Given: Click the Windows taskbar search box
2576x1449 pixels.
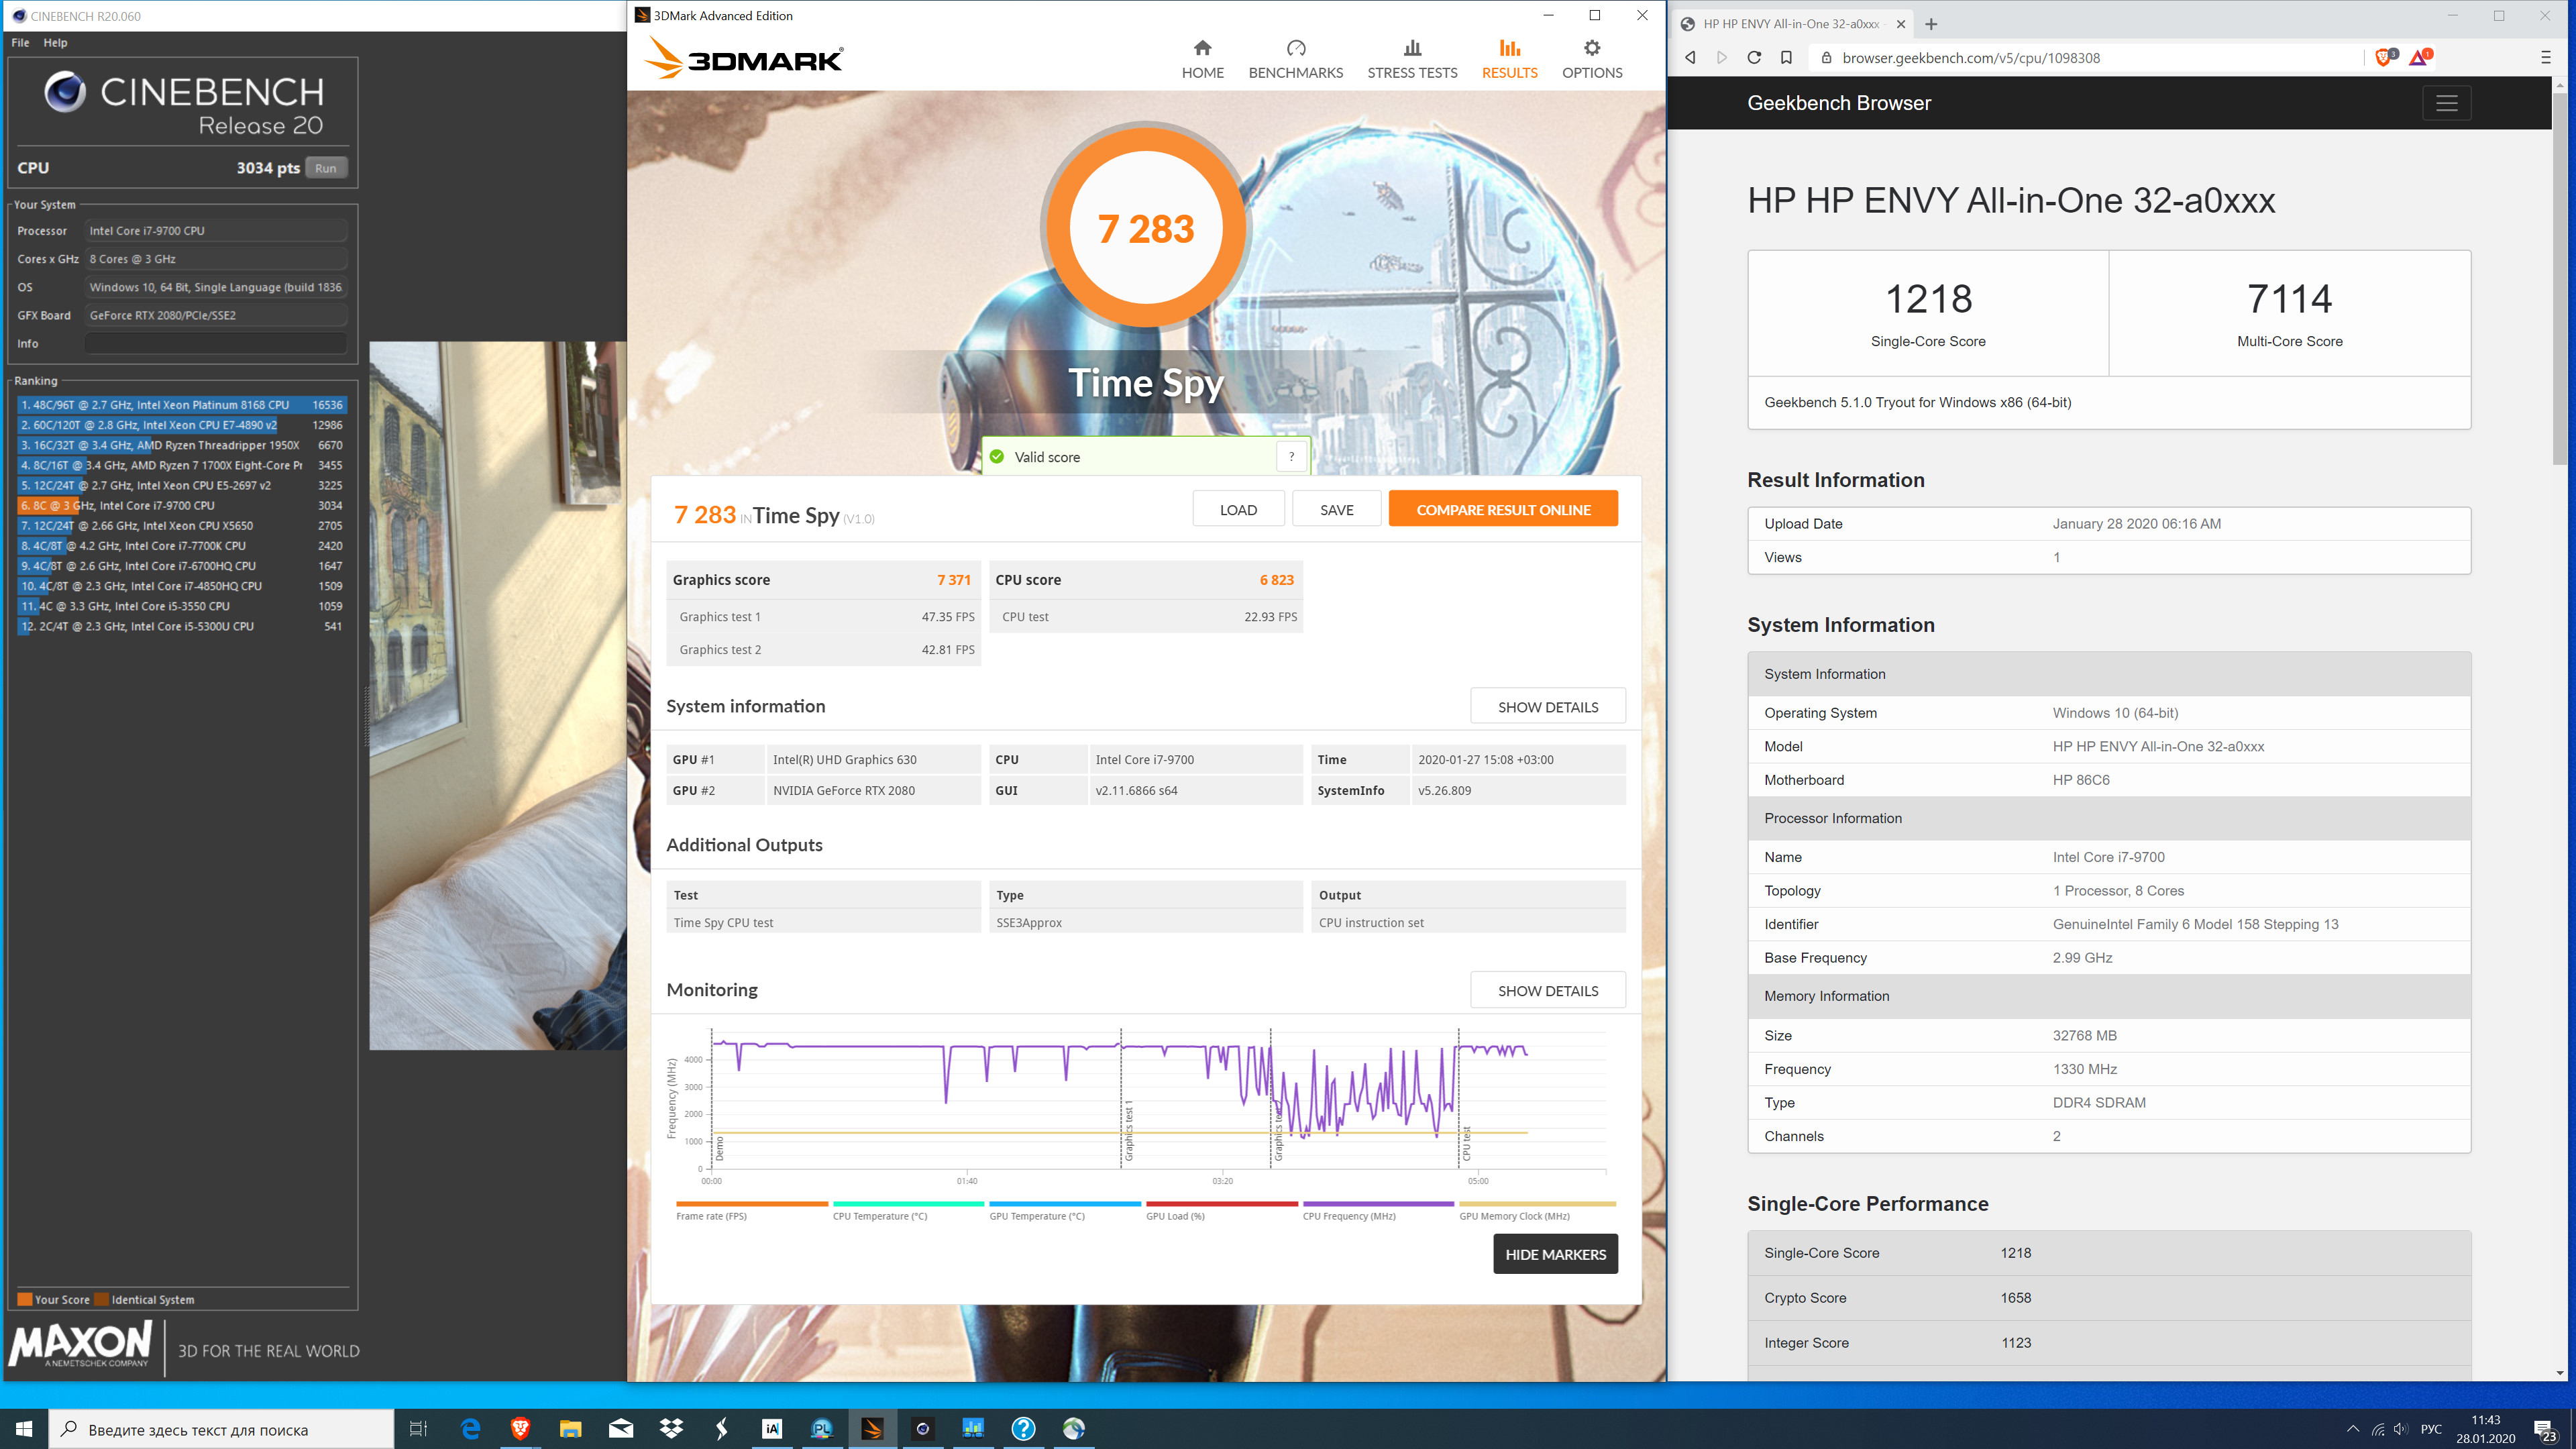Looking at the screenshot, I should click(x=221, y=1429).
